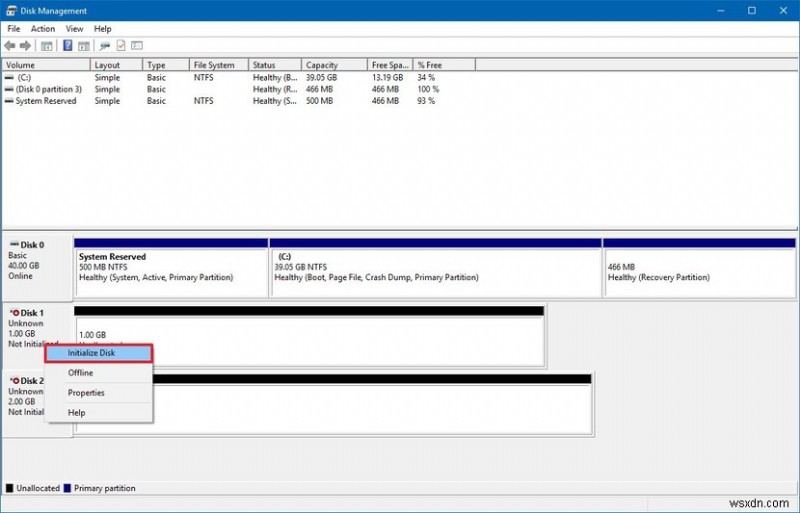Image resolution: width=800 pixels, height=513 pixels.
Task: Sort by the Capacity column header
Action: click(334, 65)
